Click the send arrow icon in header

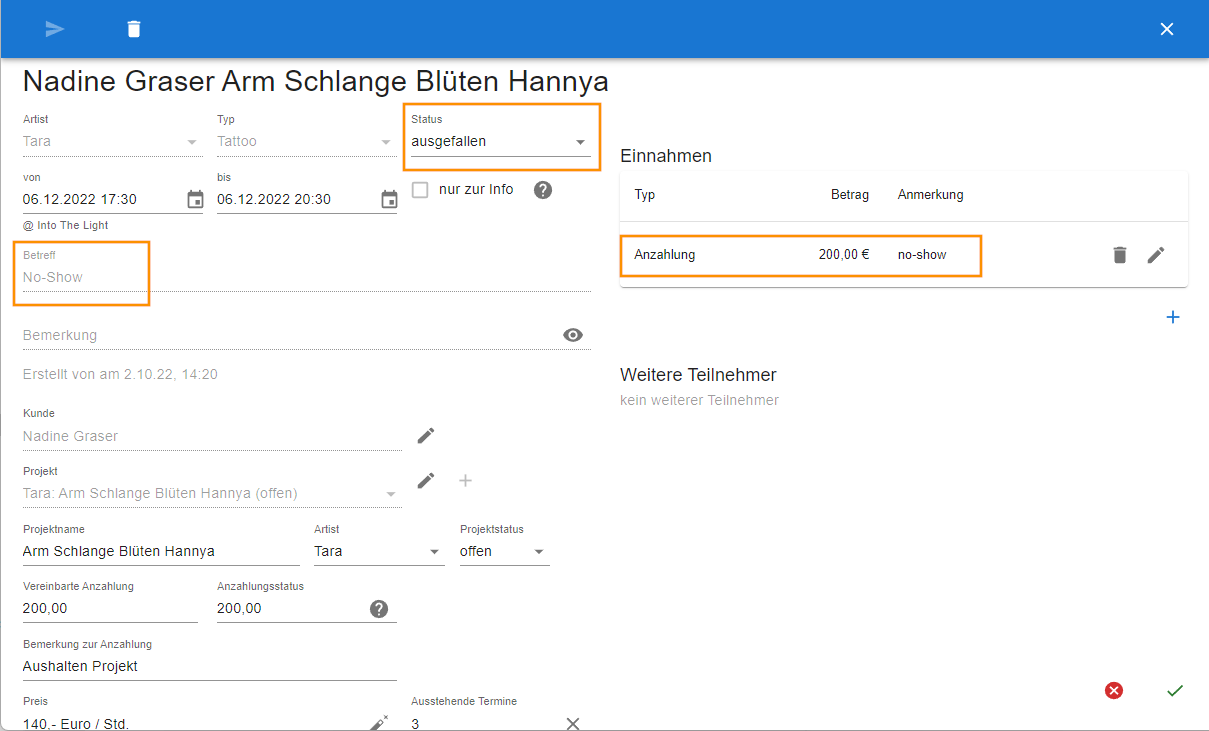55,29
